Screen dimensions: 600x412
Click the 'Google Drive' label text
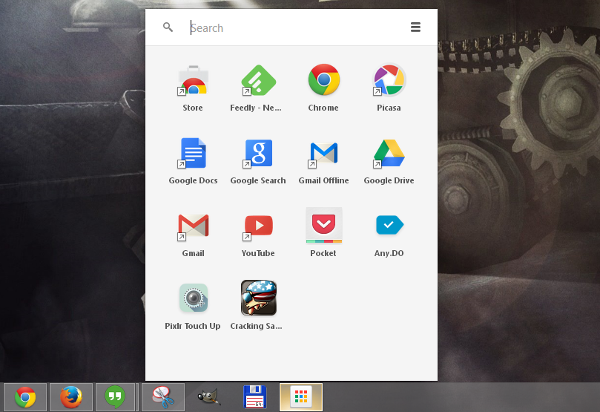click(389, 181)
